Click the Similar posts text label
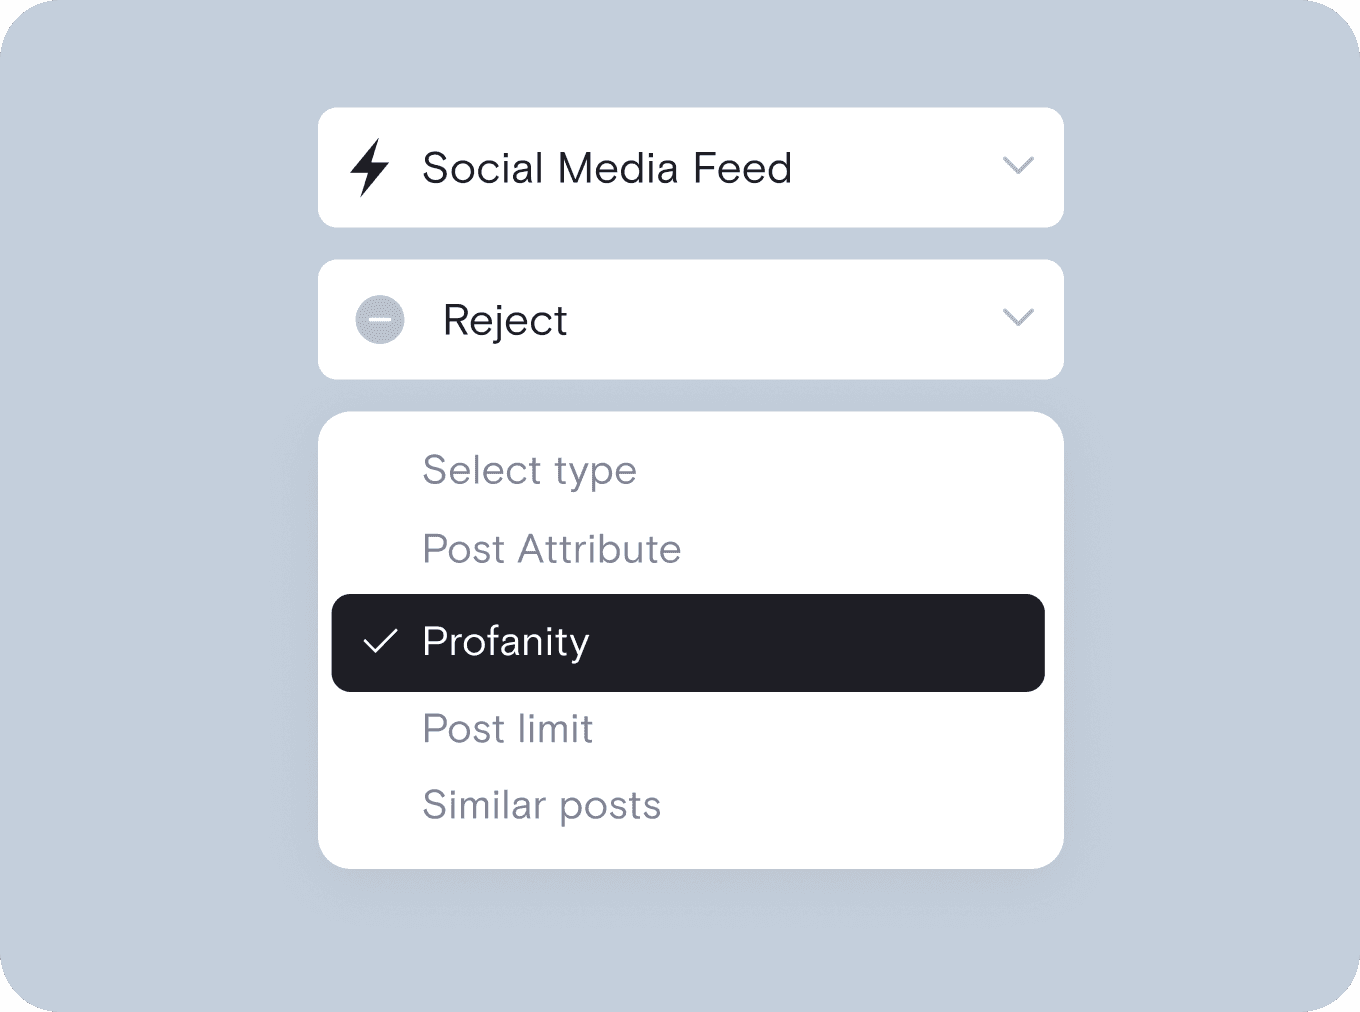This screenshot has width=1360, height=1012. point(542,805)
